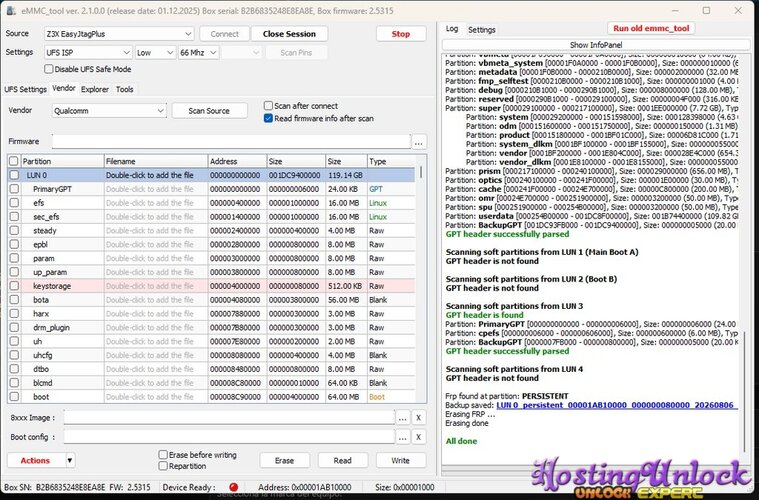Click the red Device Ready status indicator

tap(234, 487)
